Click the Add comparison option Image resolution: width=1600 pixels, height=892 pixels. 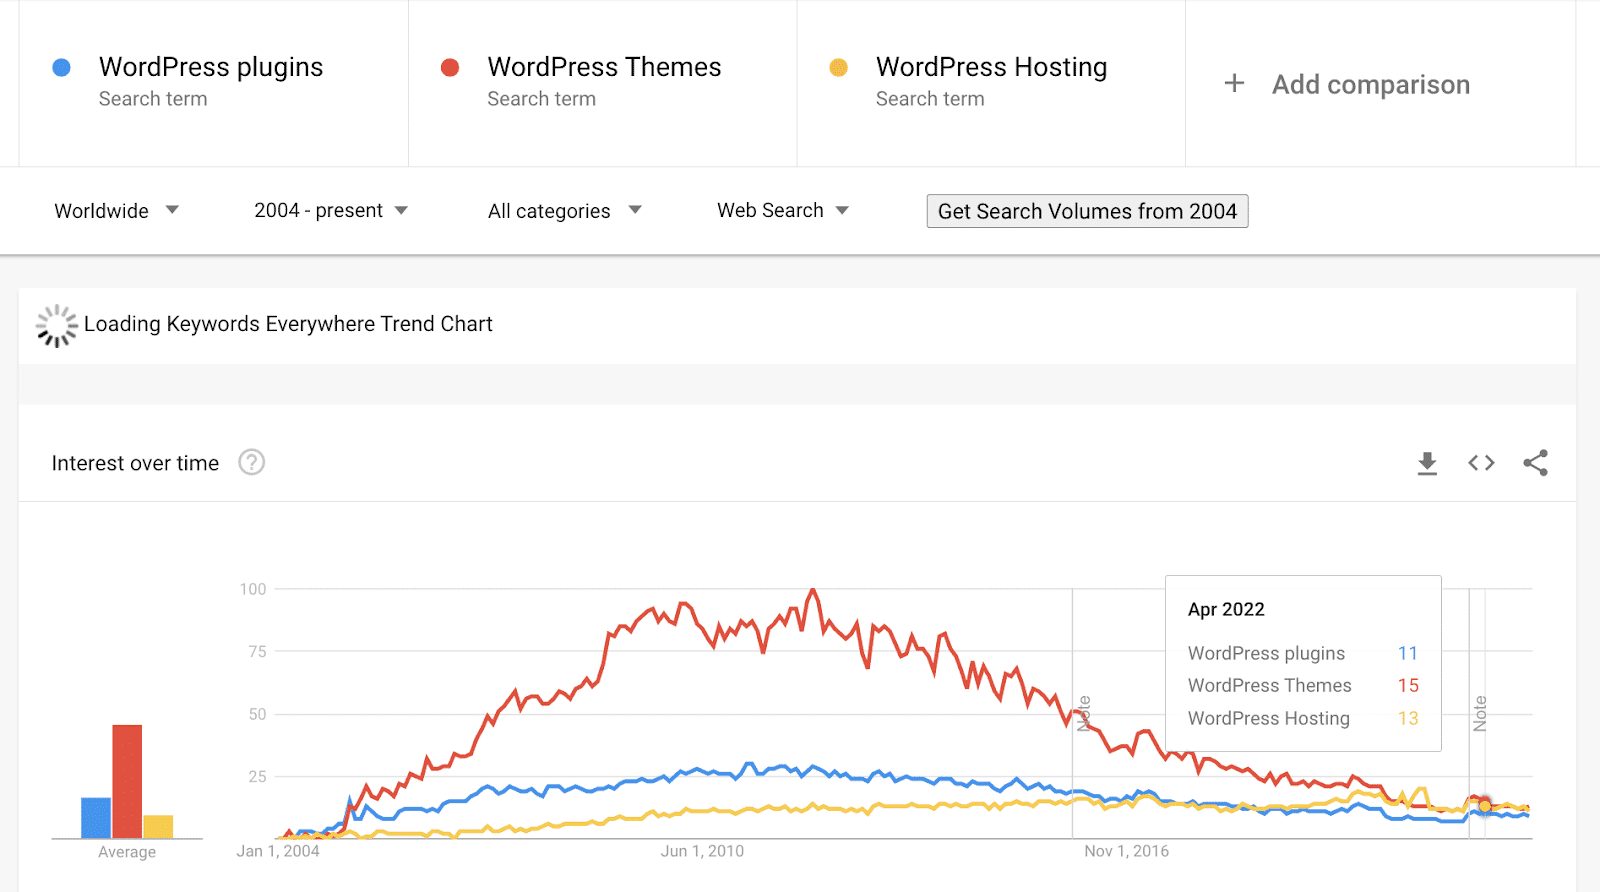1371,84
